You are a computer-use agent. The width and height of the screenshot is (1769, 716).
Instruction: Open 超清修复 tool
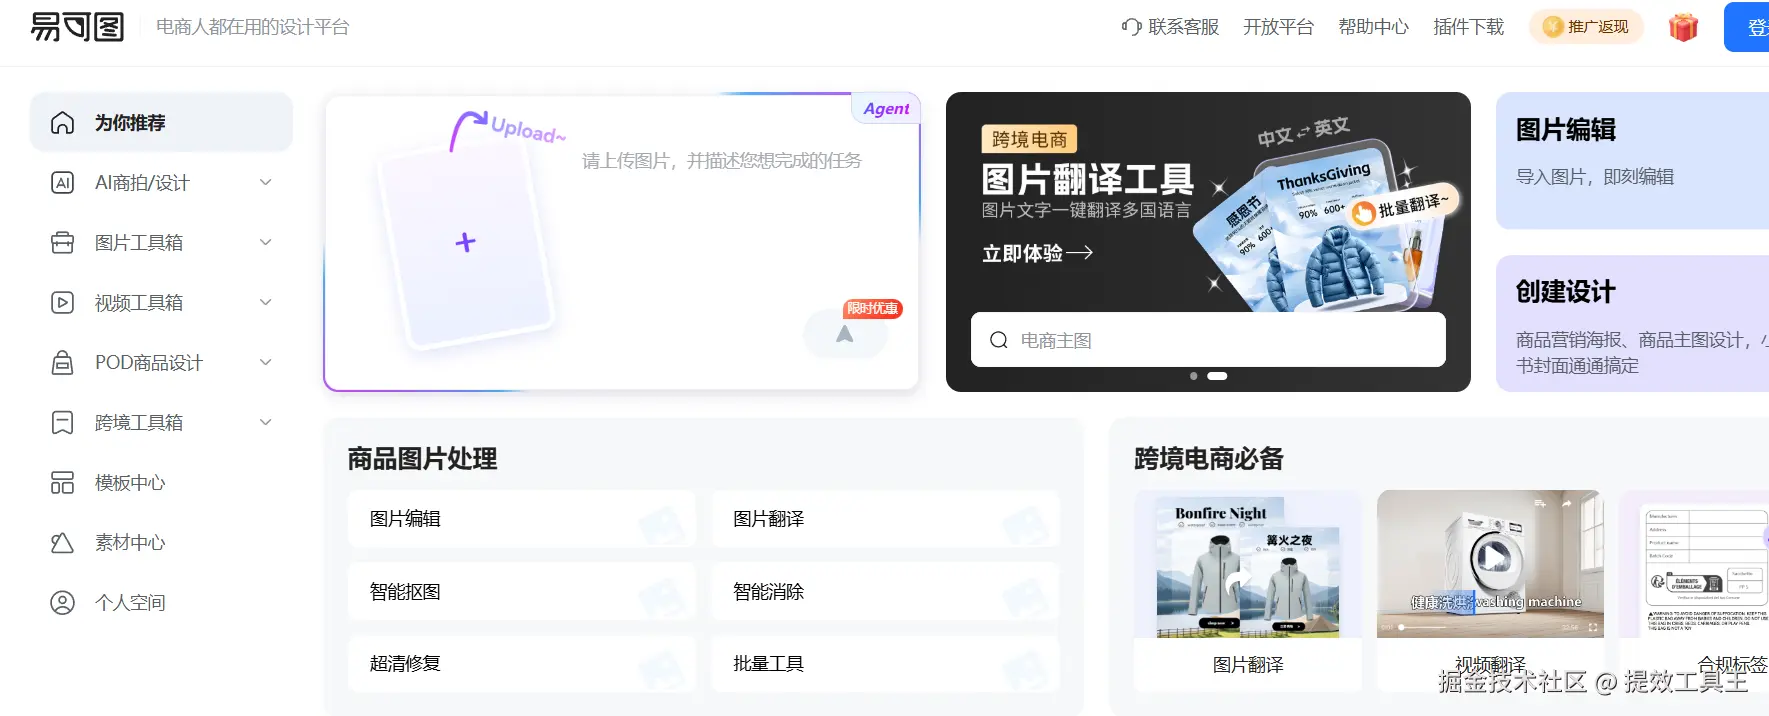coord(521,664)
